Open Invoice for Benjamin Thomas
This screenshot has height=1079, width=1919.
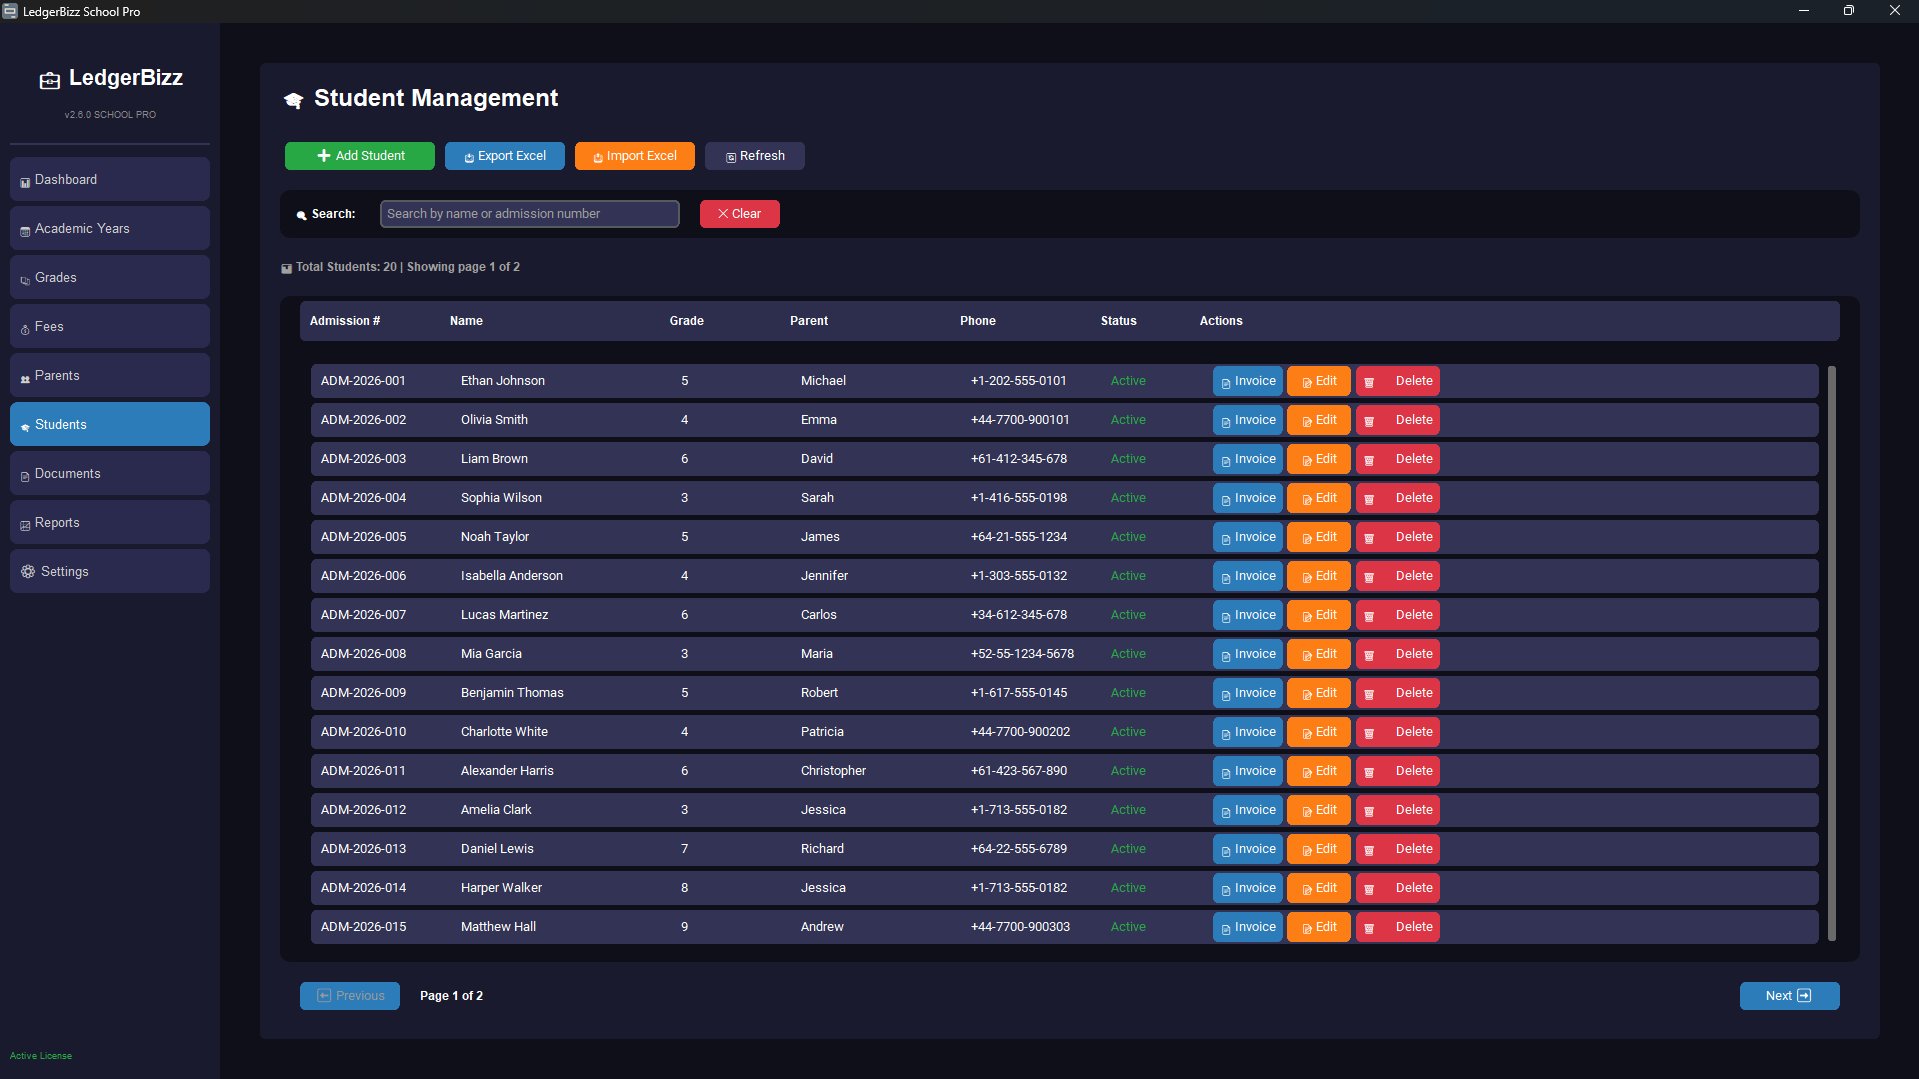[1248, 693]
